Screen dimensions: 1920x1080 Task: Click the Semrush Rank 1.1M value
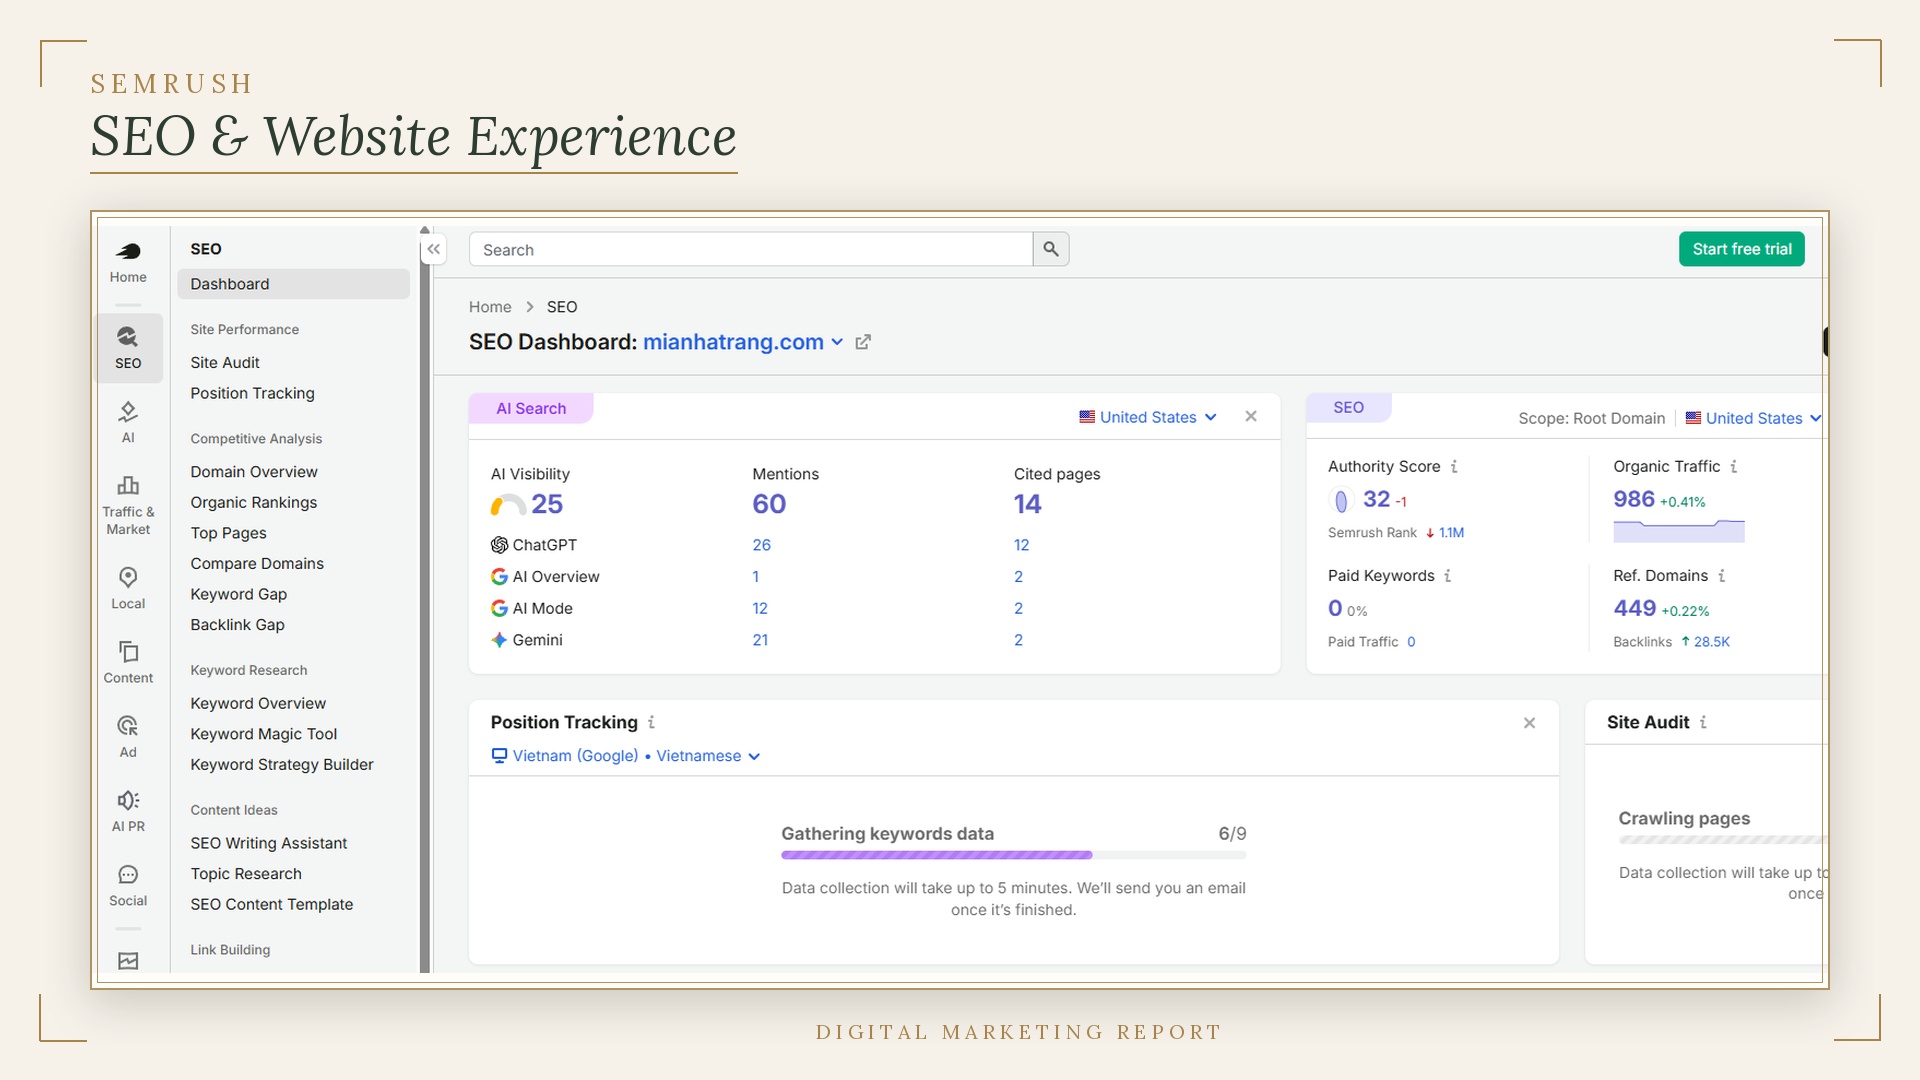coord(1451,533)
